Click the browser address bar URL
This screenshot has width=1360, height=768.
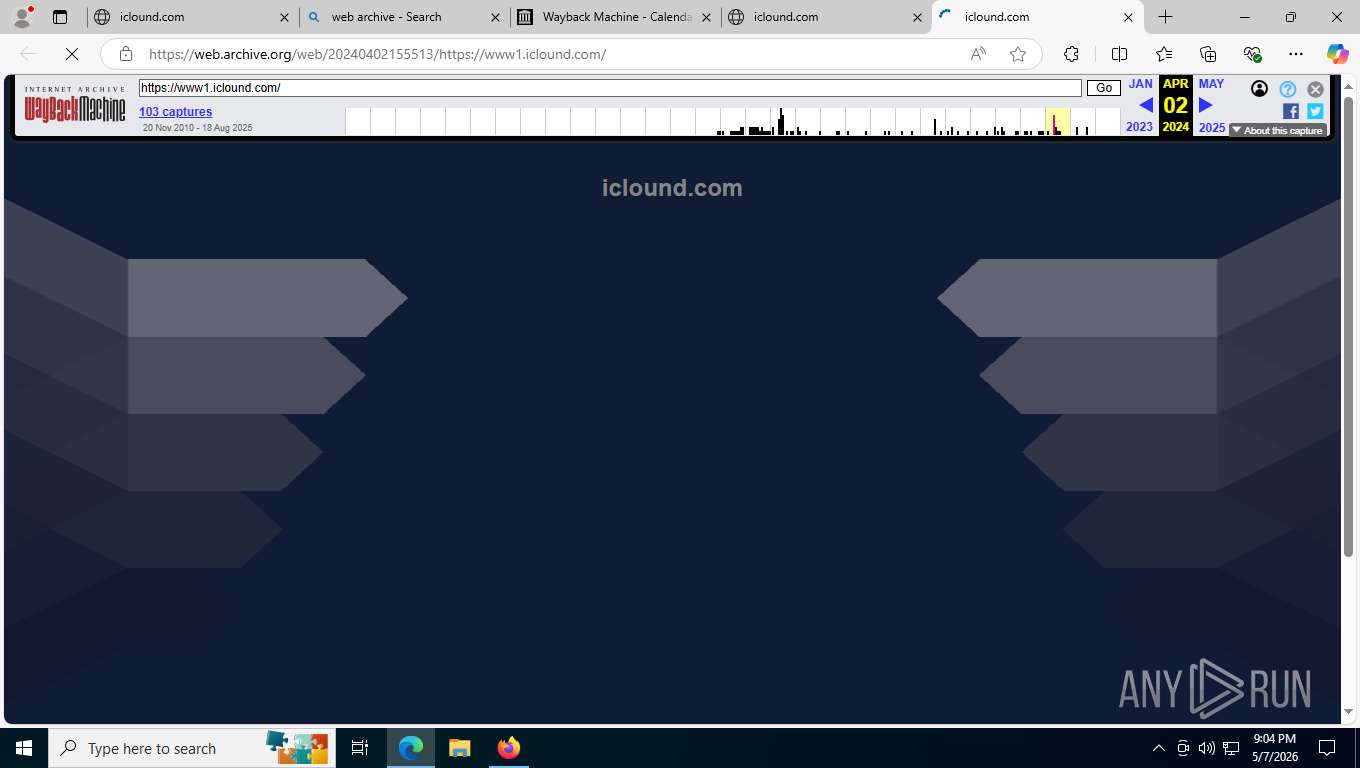coord(378,54)
